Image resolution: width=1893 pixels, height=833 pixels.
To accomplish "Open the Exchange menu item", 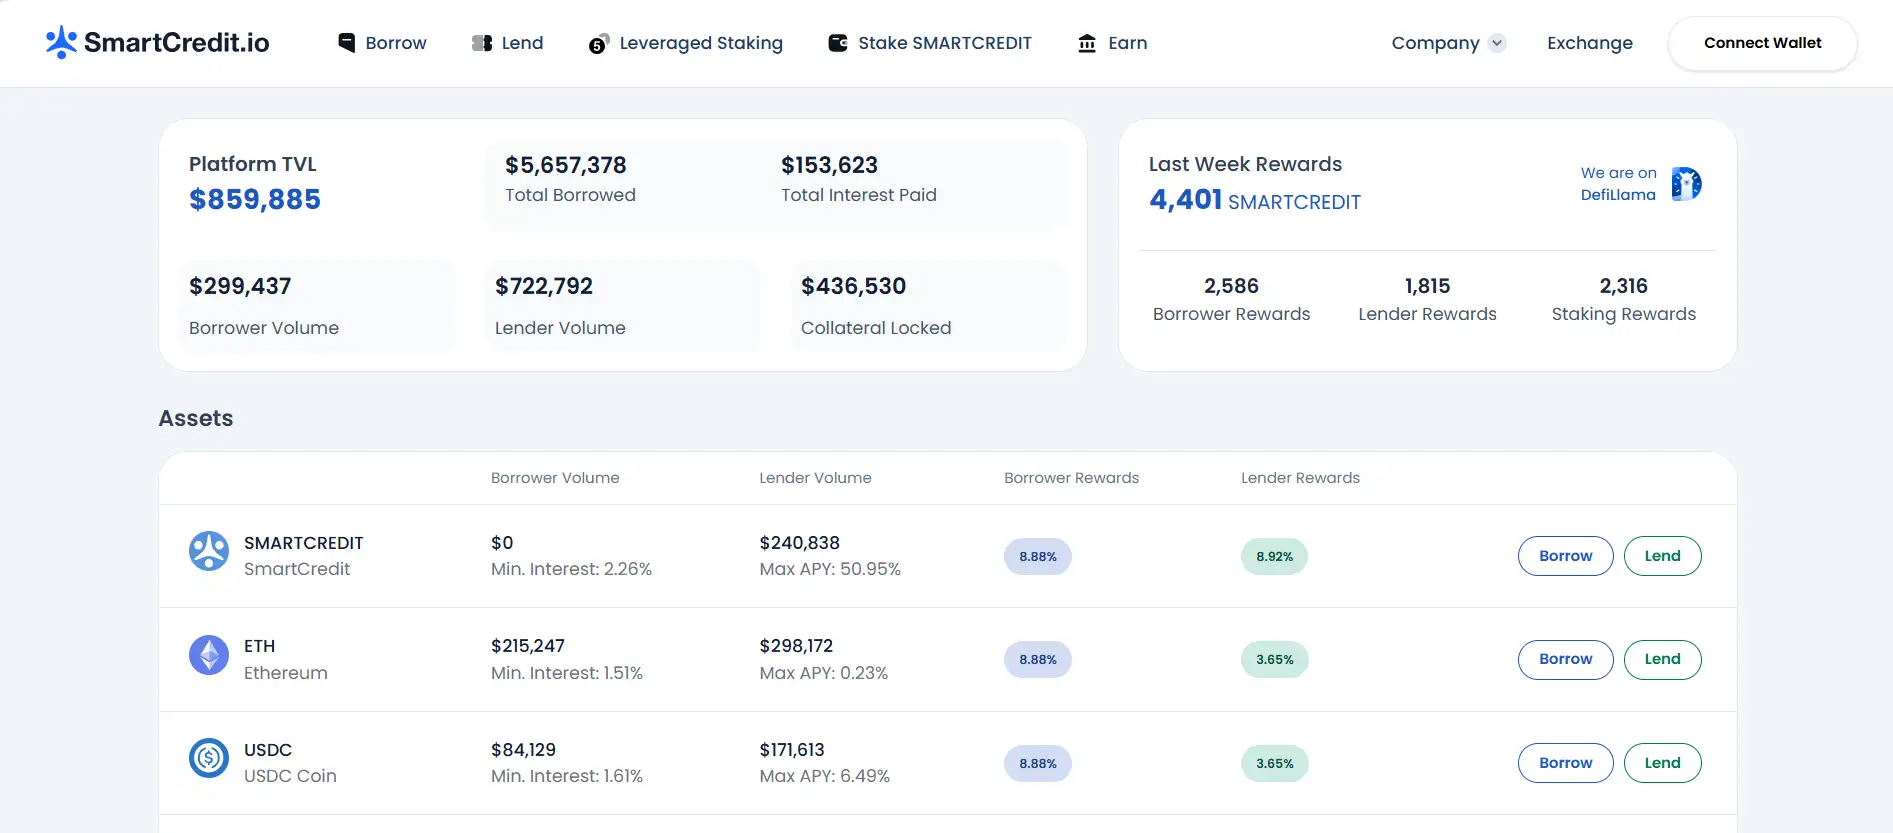I will pyautogui.click(x=1589, y=43).
